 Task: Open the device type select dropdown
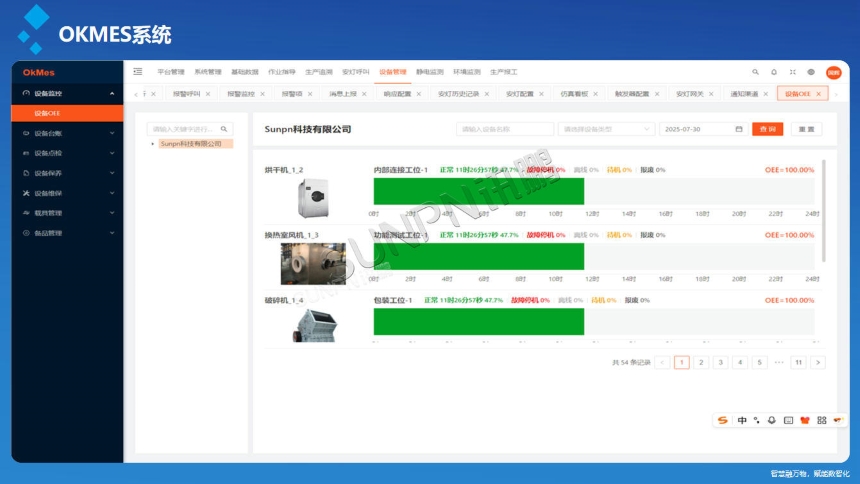pyautogui.click(x=606, y=129)
